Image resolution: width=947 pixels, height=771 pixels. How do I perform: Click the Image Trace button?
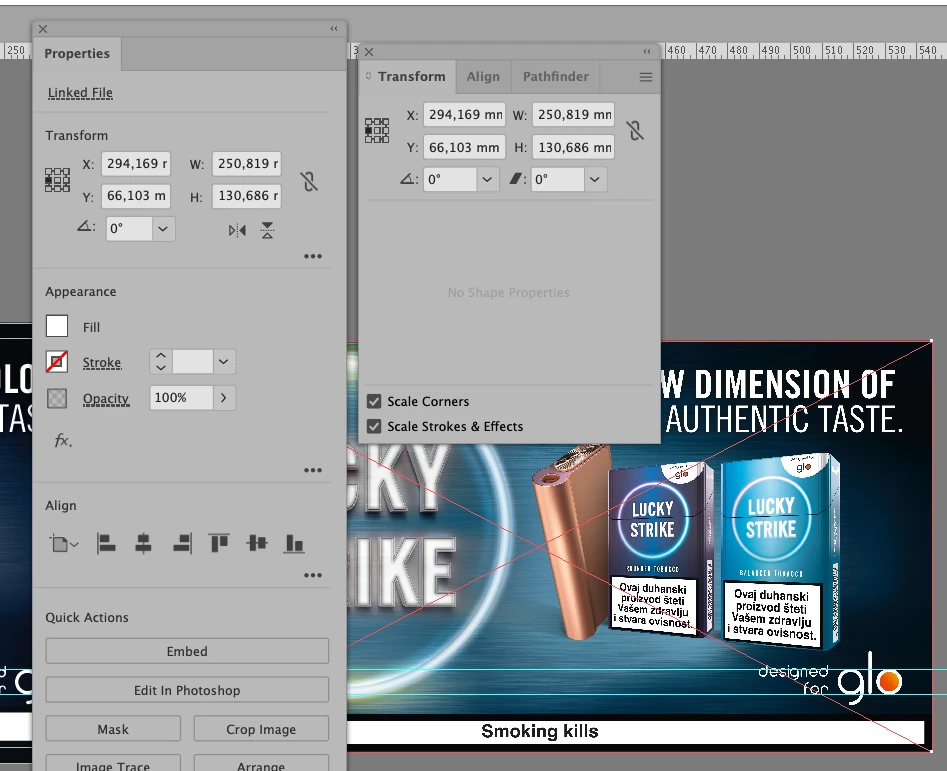click(113, 764)
